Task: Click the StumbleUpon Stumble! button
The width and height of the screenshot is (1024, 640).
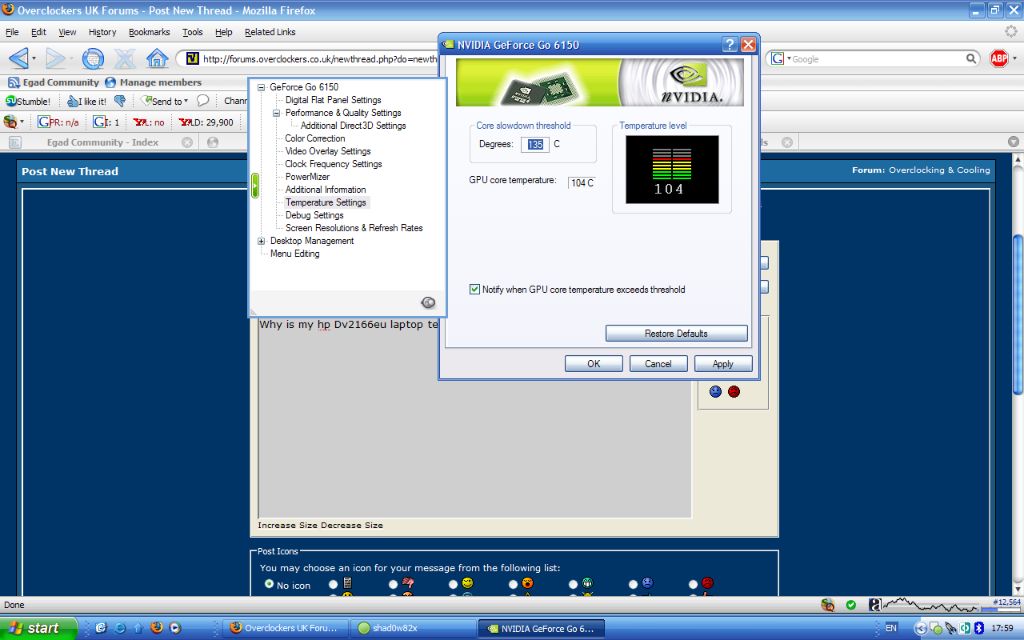Action: click(x=28, y=101)
